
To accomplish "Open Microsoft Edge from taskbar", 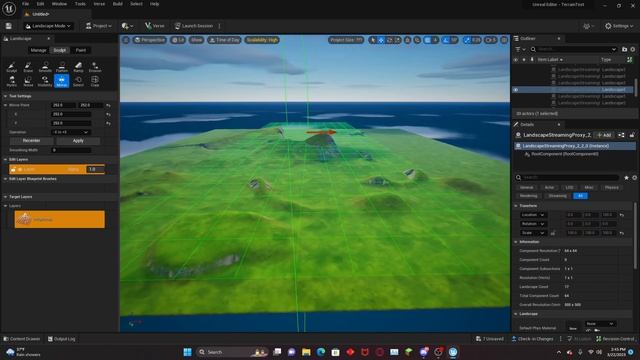I will [x=321, y=352].
